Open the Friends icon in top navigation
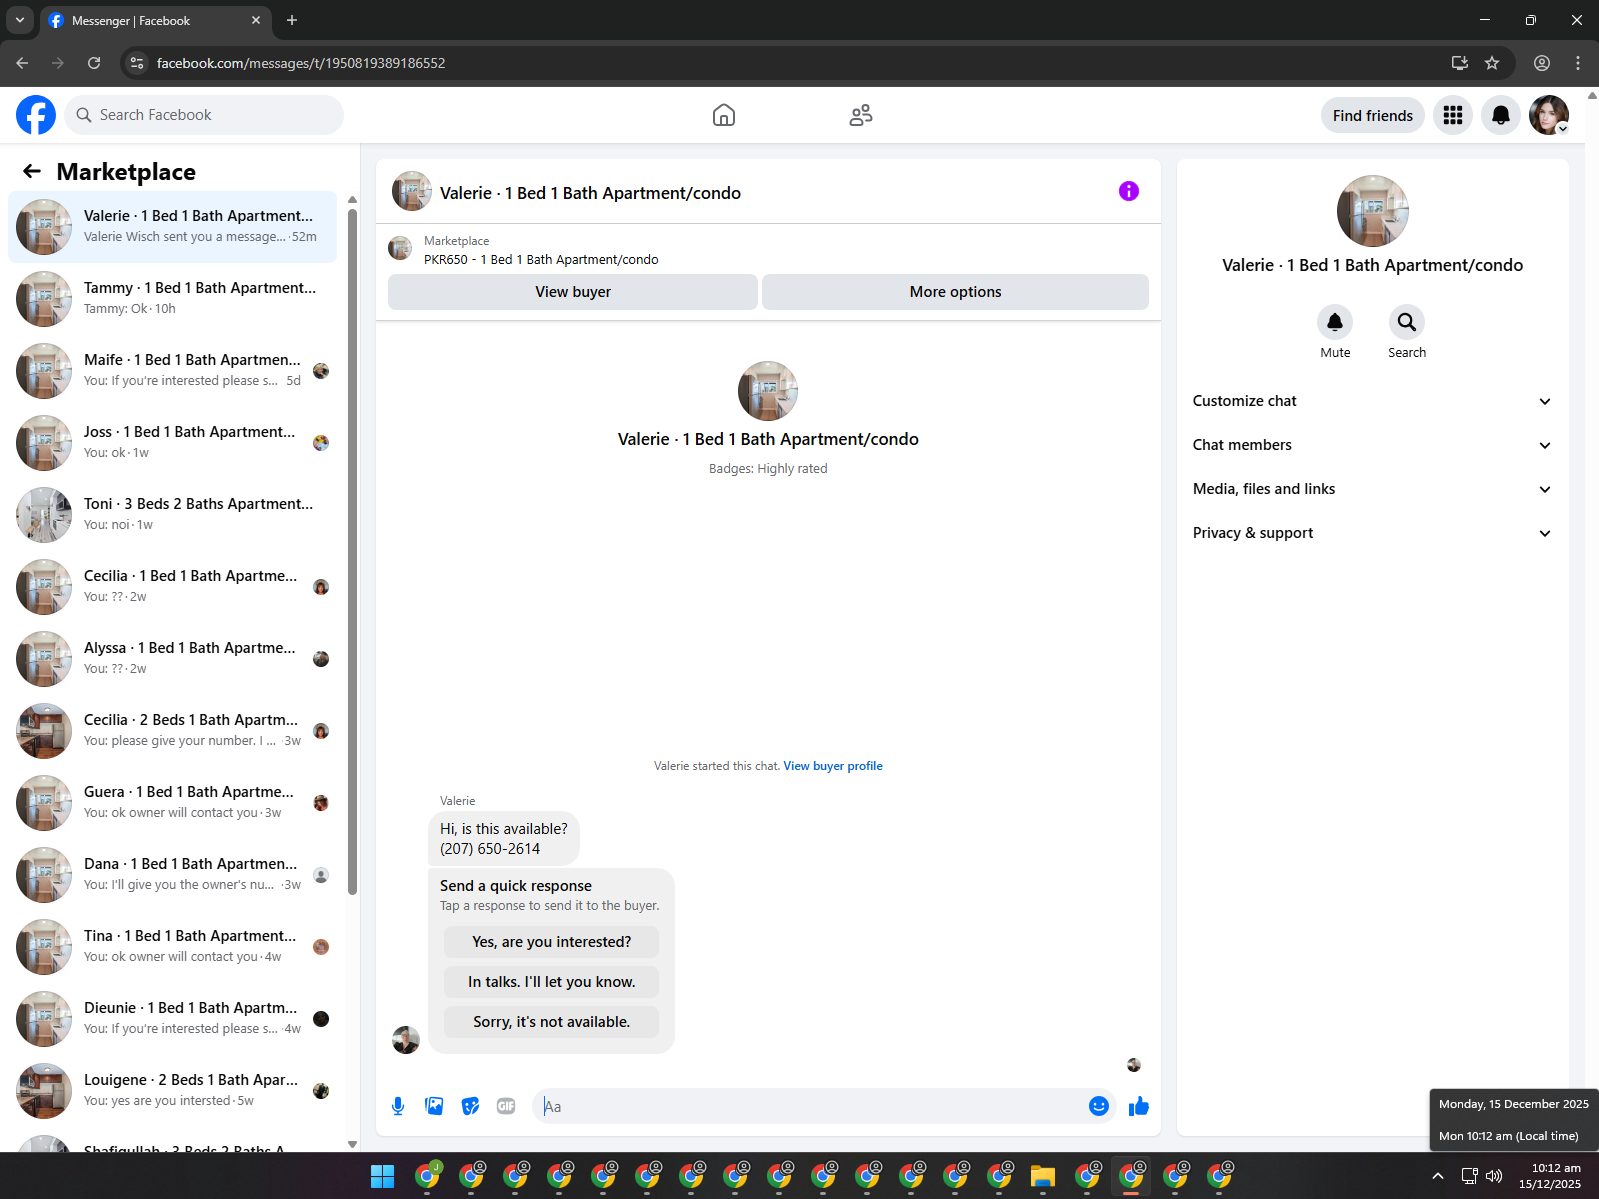 point(861,115)
